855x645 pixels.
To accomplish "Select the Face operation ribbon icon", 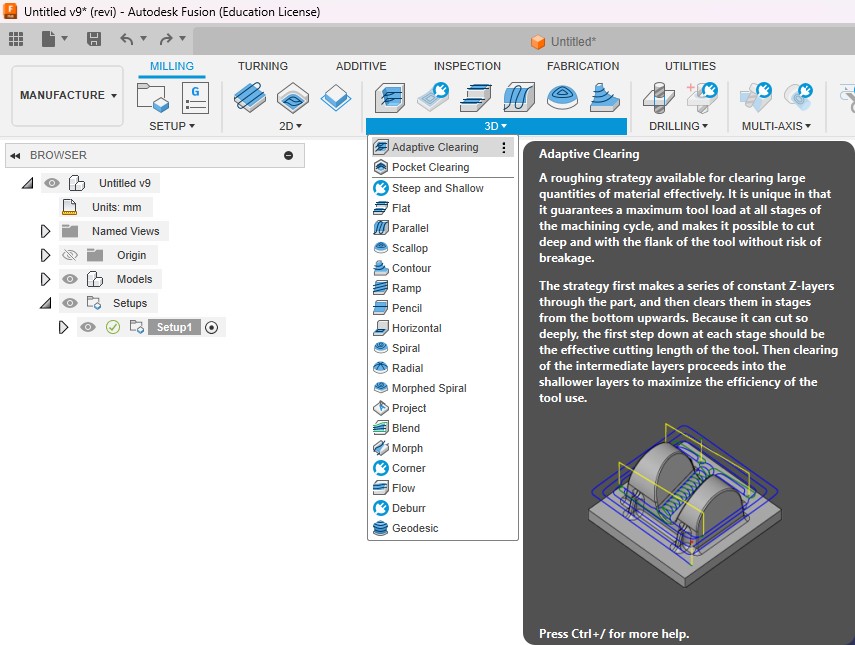I will tap(336, 98).
